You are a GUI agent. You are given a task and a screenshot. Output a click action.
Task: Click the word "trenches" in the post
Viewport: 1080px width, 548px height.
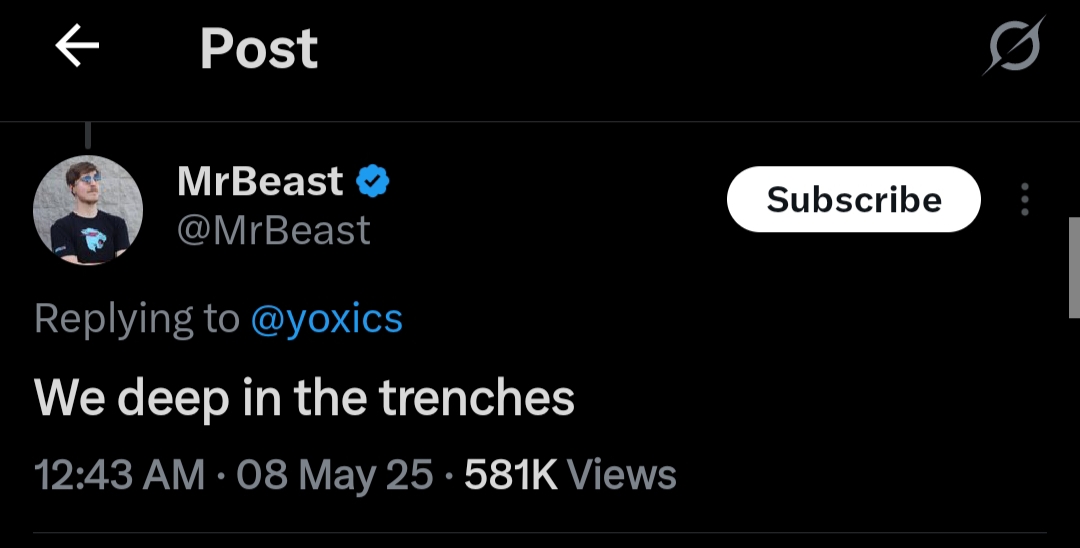477,399
